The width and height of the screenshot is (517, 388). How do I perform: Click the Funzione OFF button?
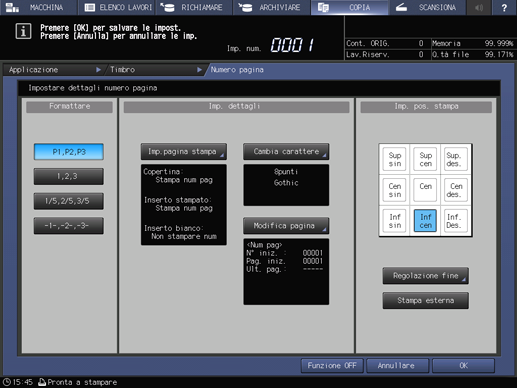pyautogui.click(x=332, y=366)
